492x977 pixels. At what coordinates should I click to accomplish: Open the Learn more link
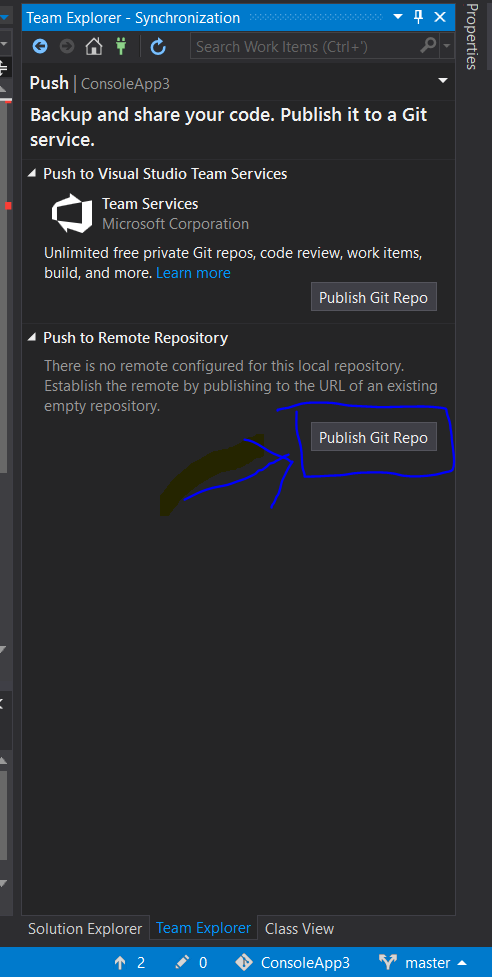point(193,273)
